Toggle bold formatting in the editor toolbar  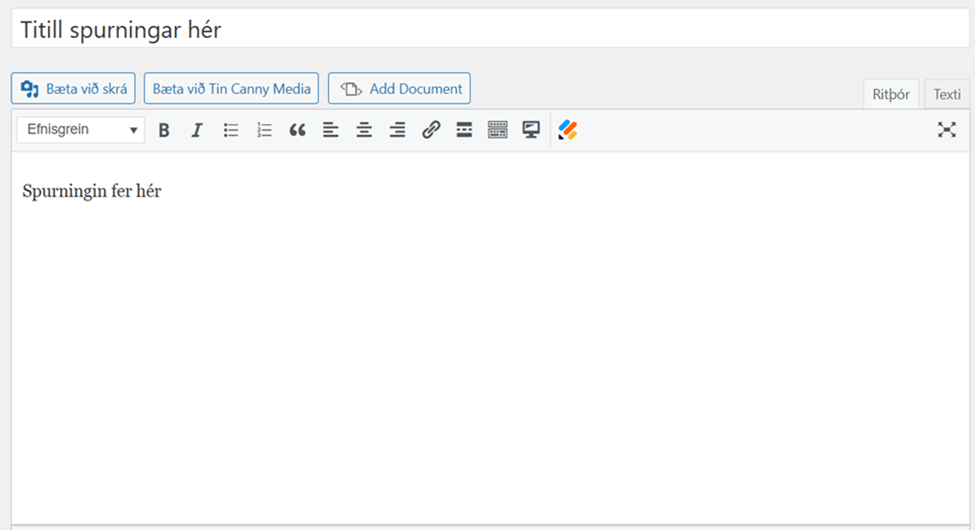point(164,130)
